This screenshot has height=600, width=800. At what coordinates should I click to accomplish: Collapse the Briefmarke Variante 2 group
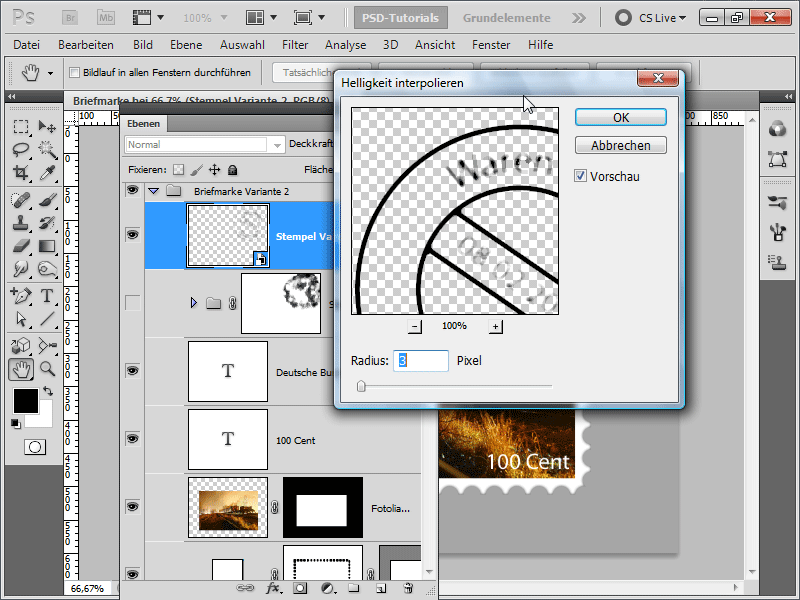(x=154, y=191)
